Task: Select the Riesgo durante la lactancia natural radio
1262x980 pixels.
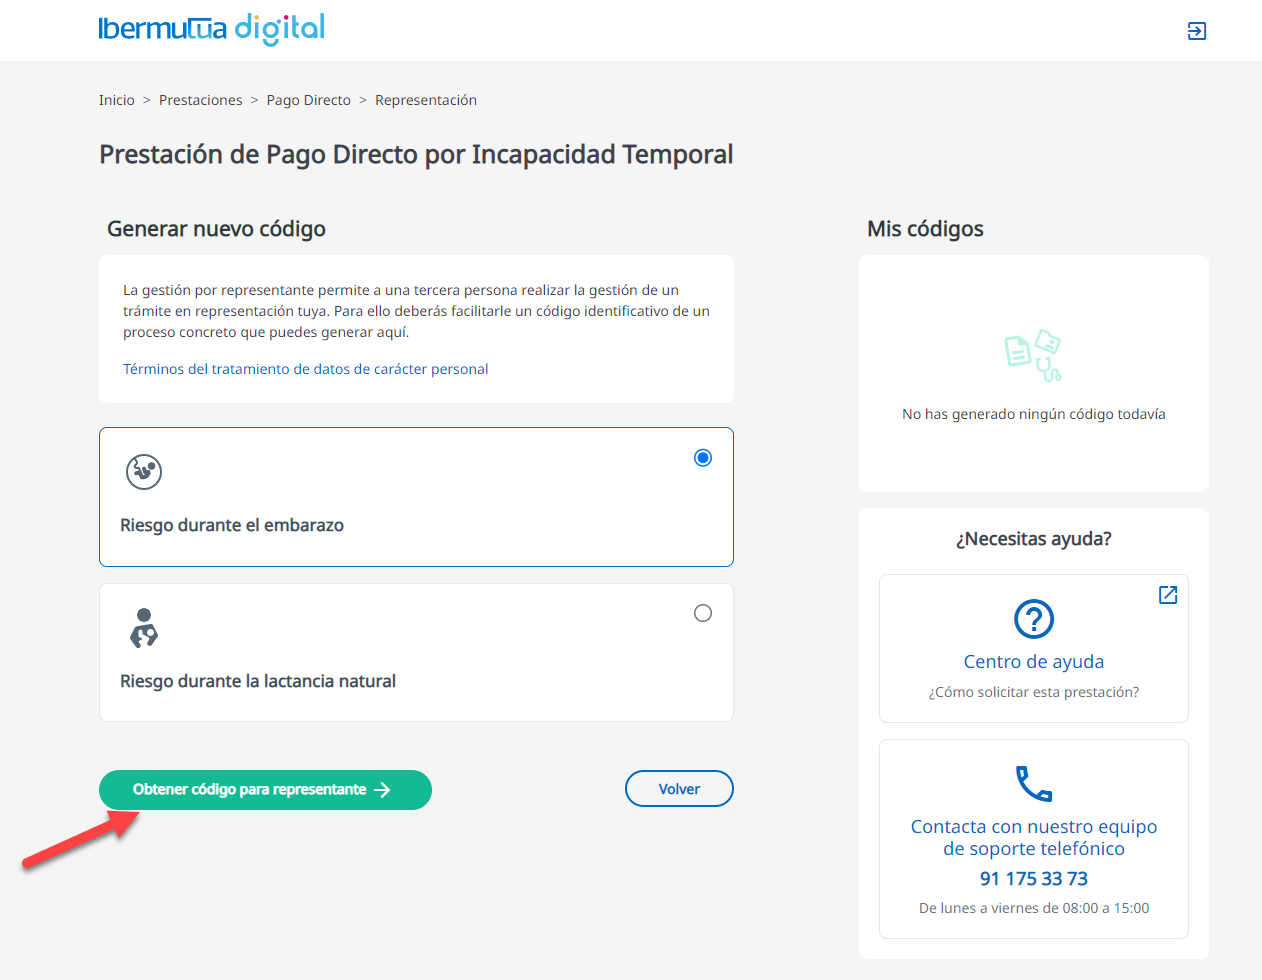Action: pyautogui.click(x=703, y=613)
